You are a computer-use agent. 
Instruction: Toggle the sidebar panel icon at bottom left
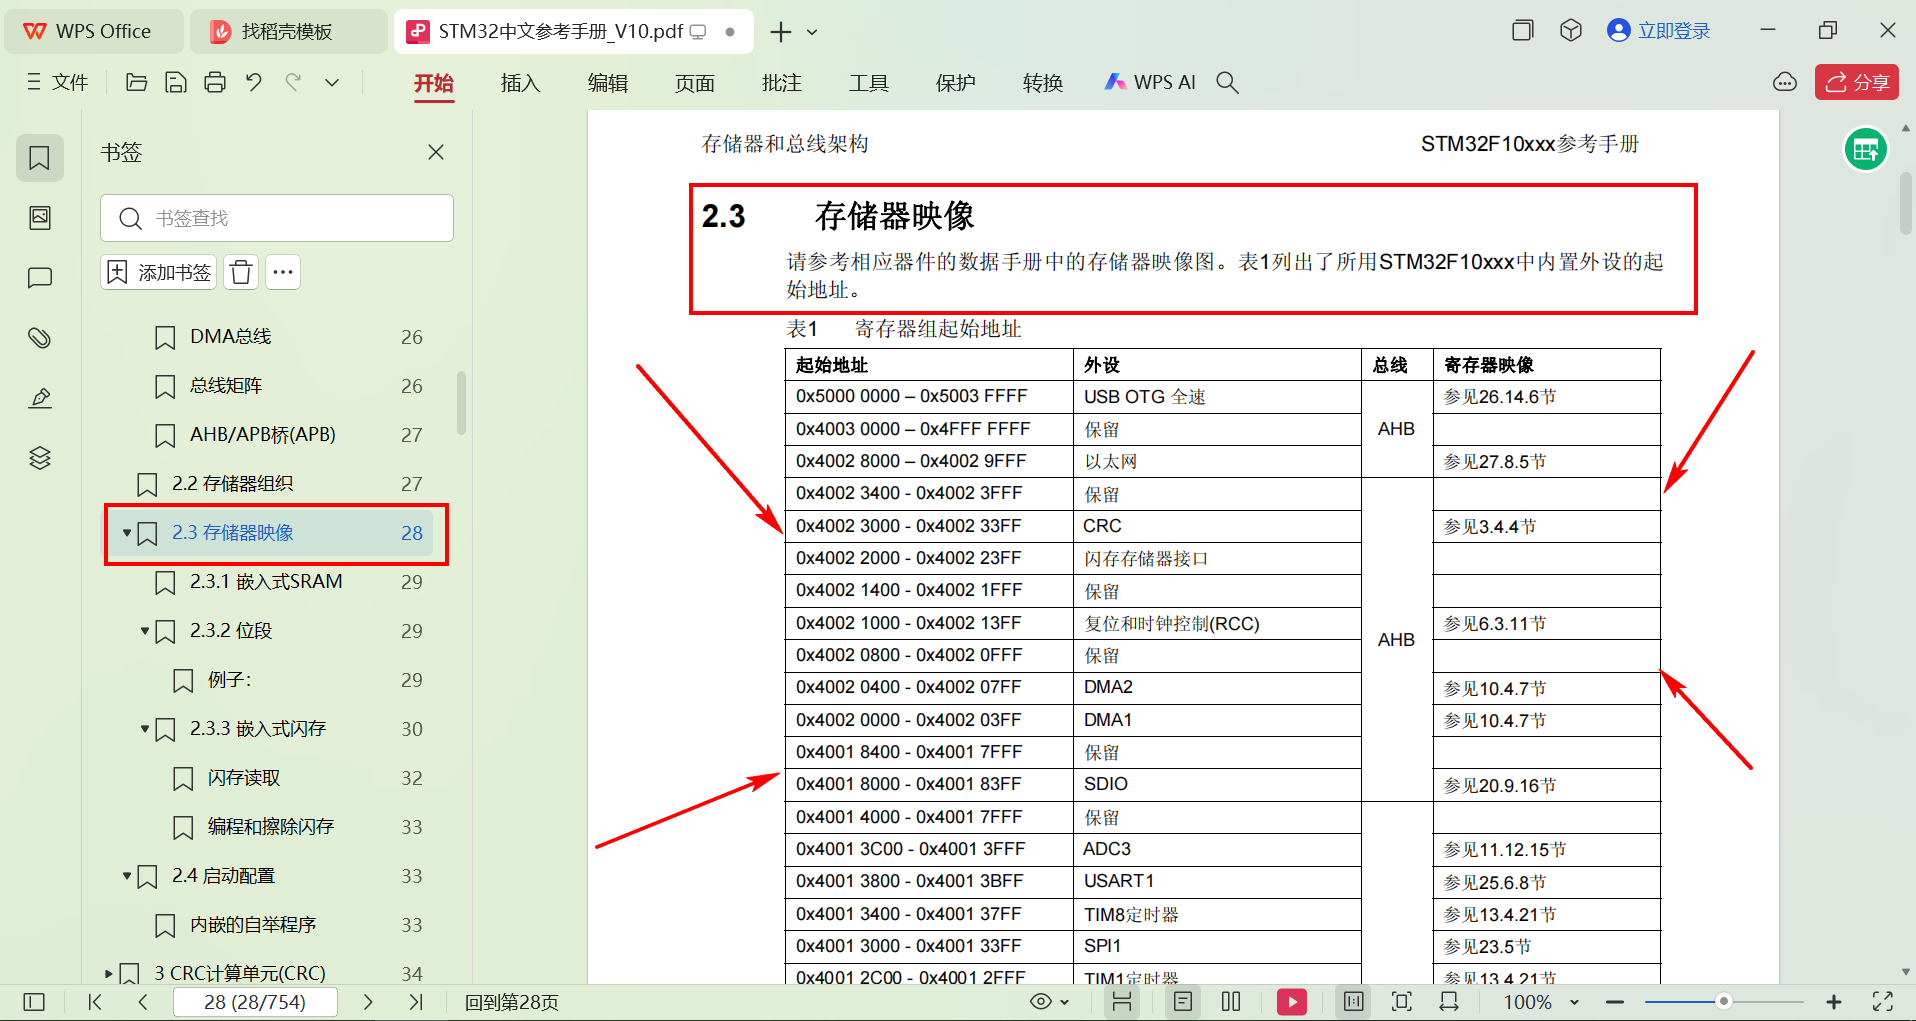tap(34, 1002)
